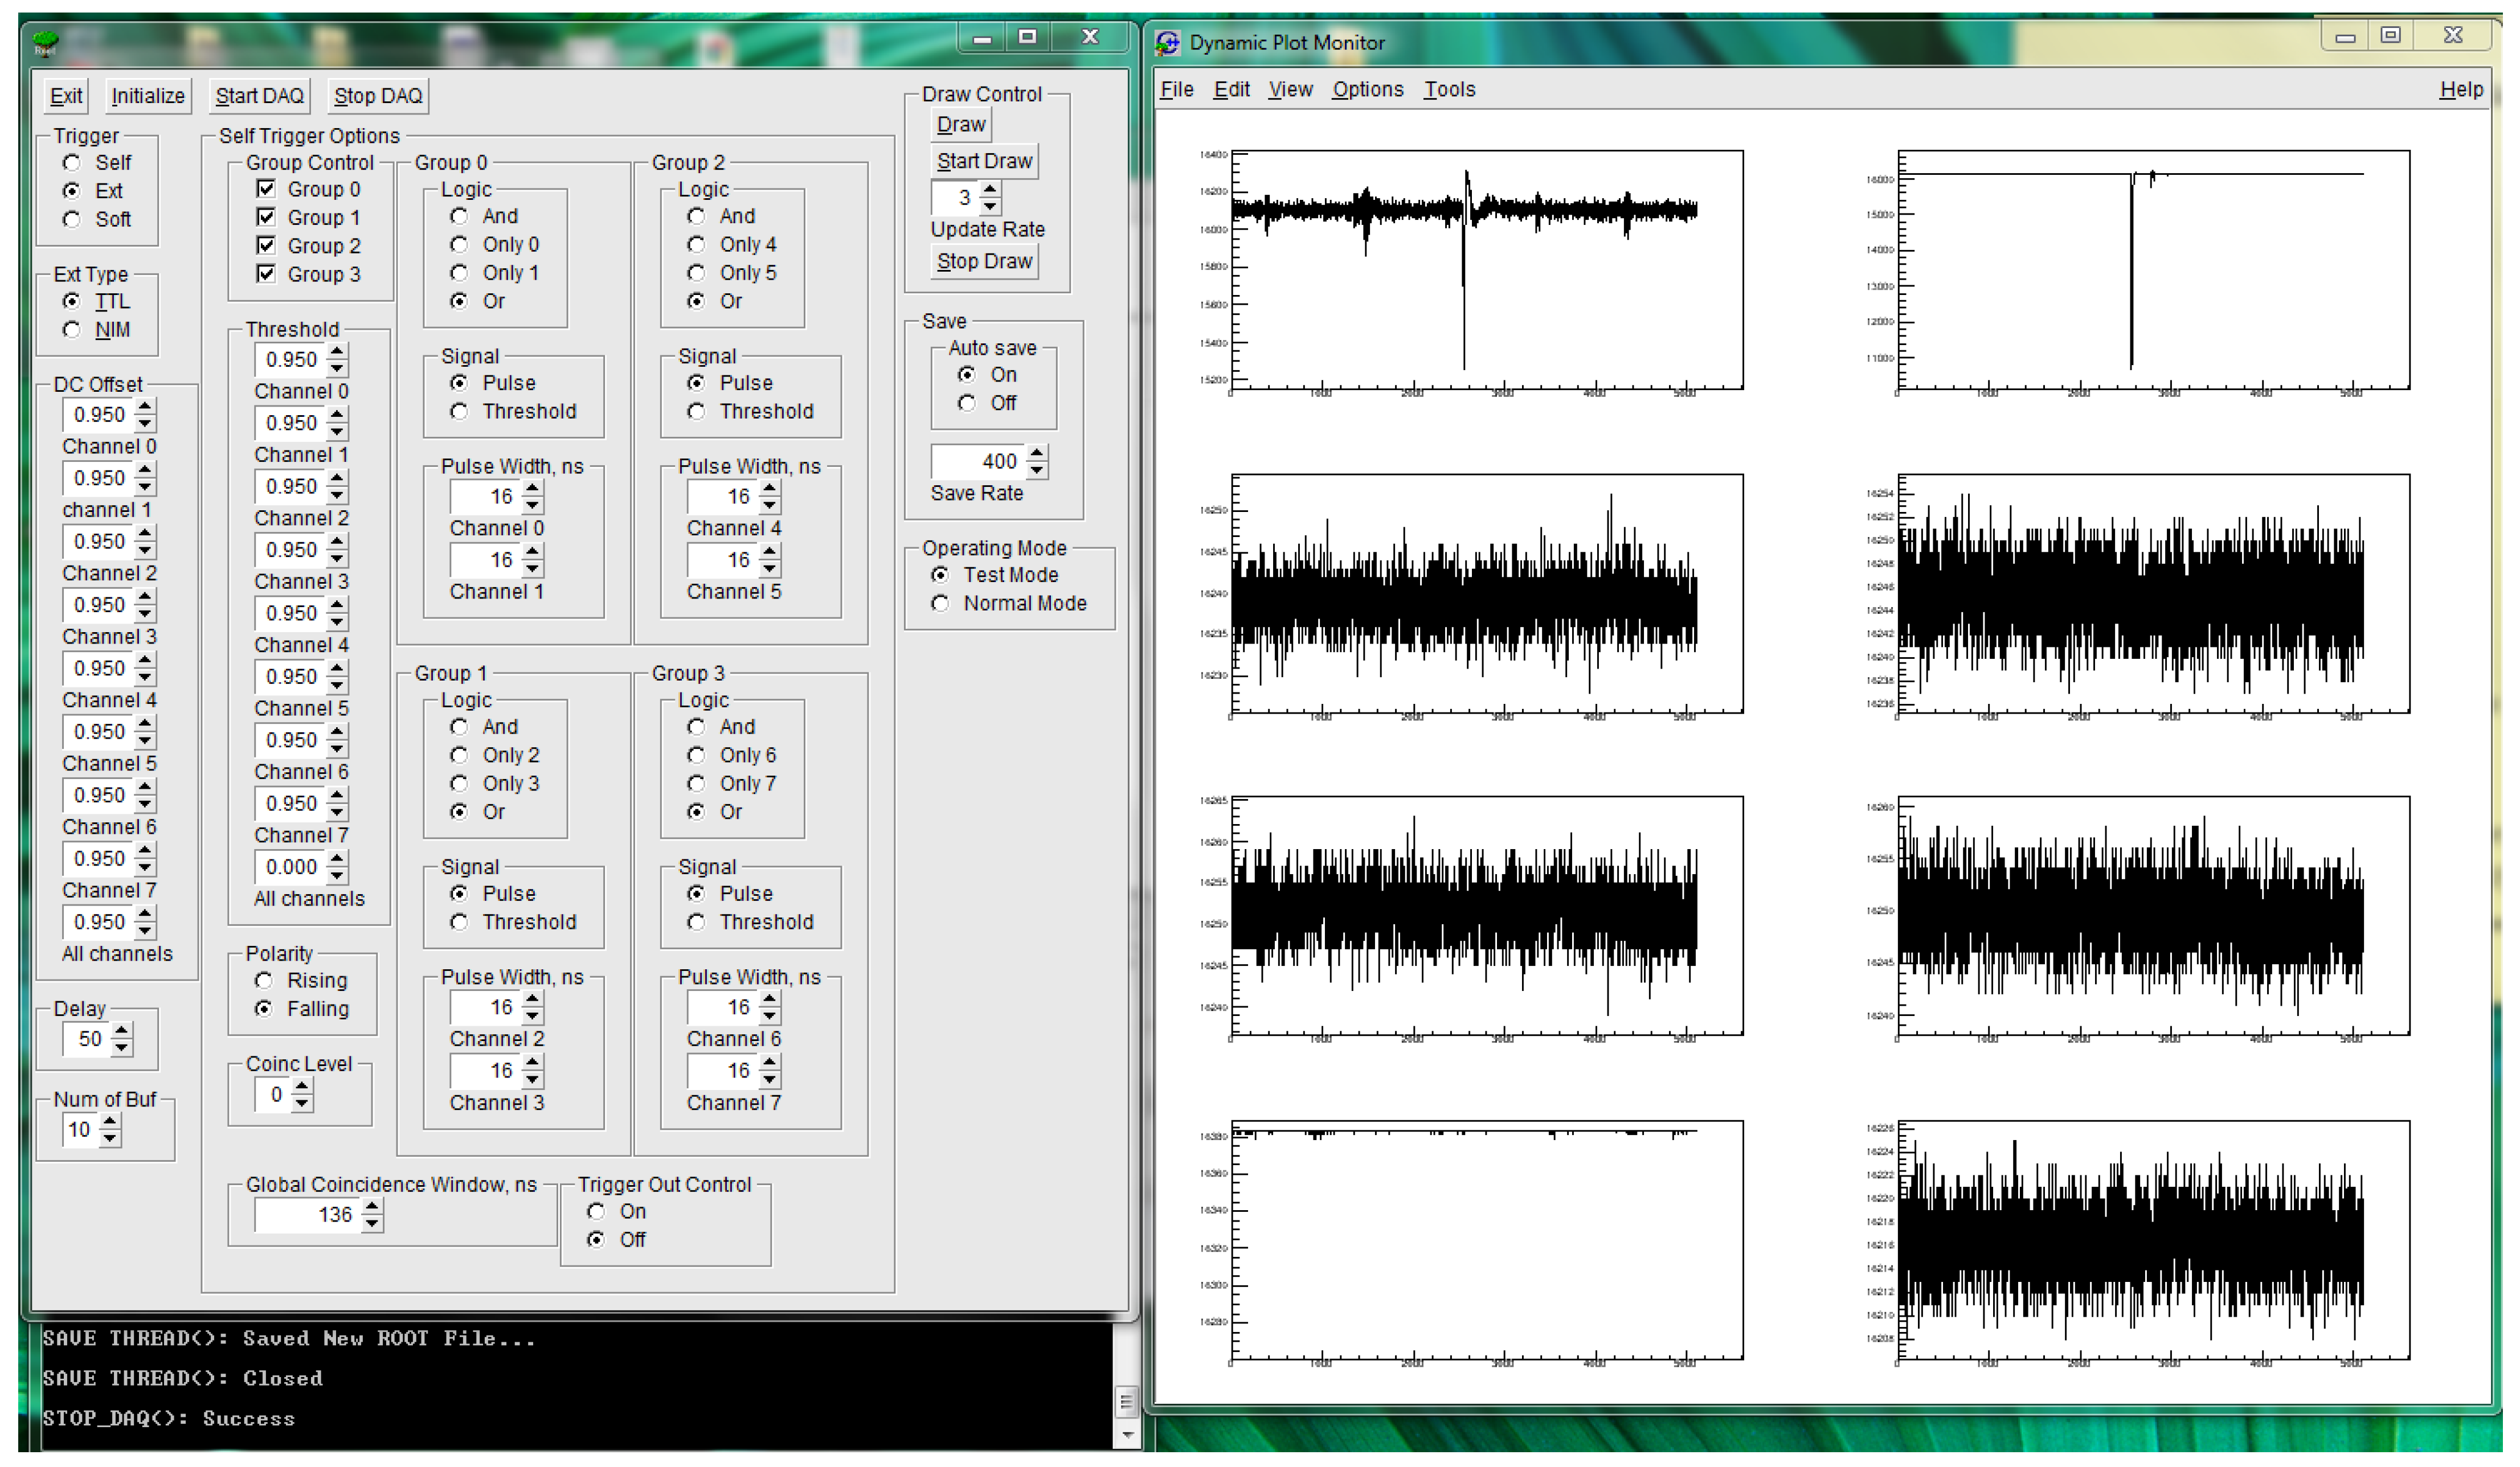Decrease the Group 0 Channel 0 pulse width
The height and width of the screenshot is (1467, 2520).
pos(533,505)
